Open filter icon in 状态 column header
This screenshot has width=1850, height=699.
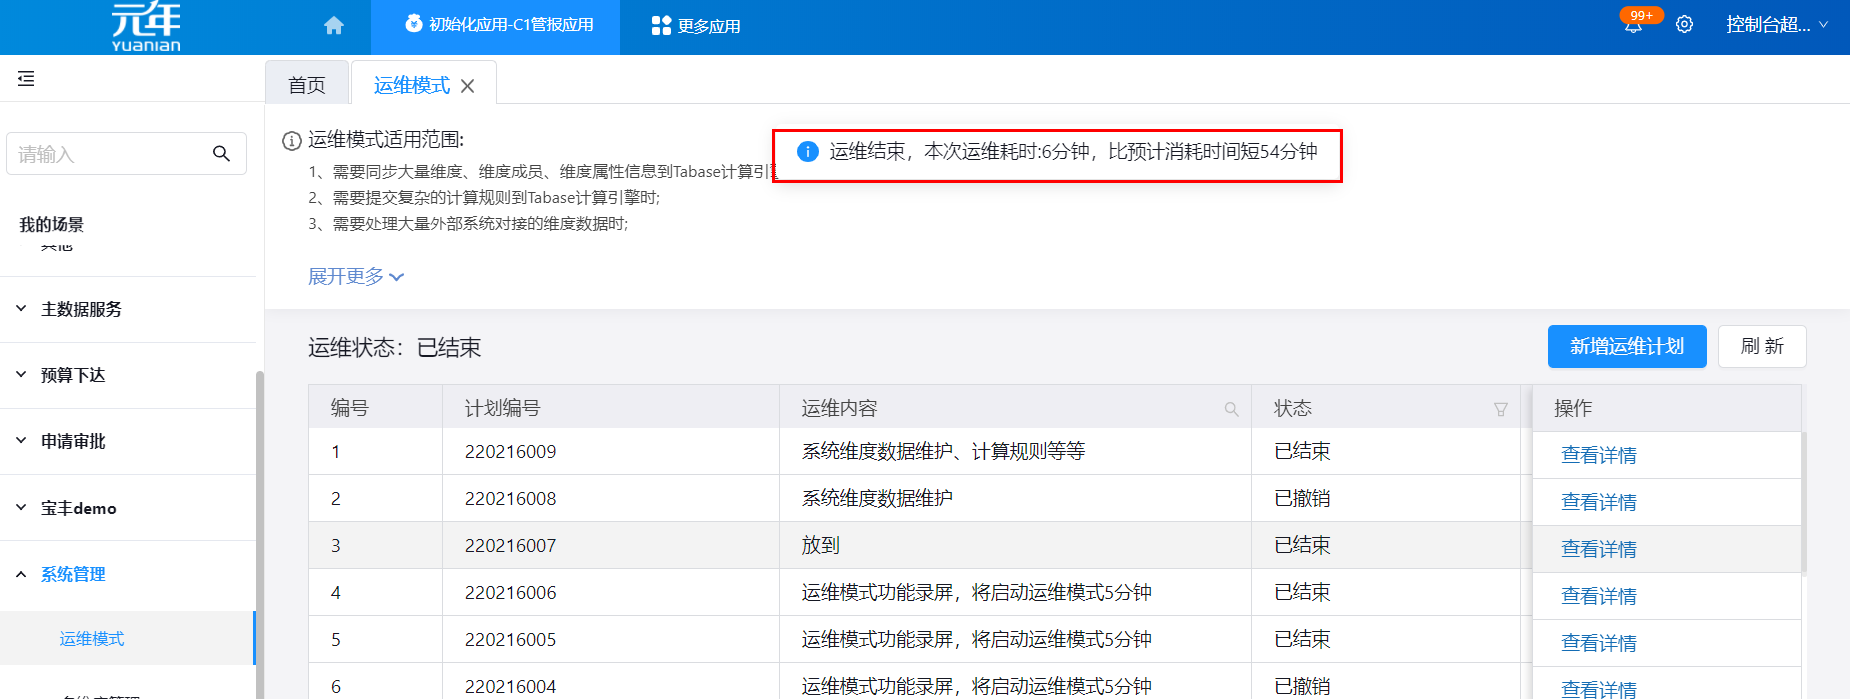click(x=1500, y=409)
